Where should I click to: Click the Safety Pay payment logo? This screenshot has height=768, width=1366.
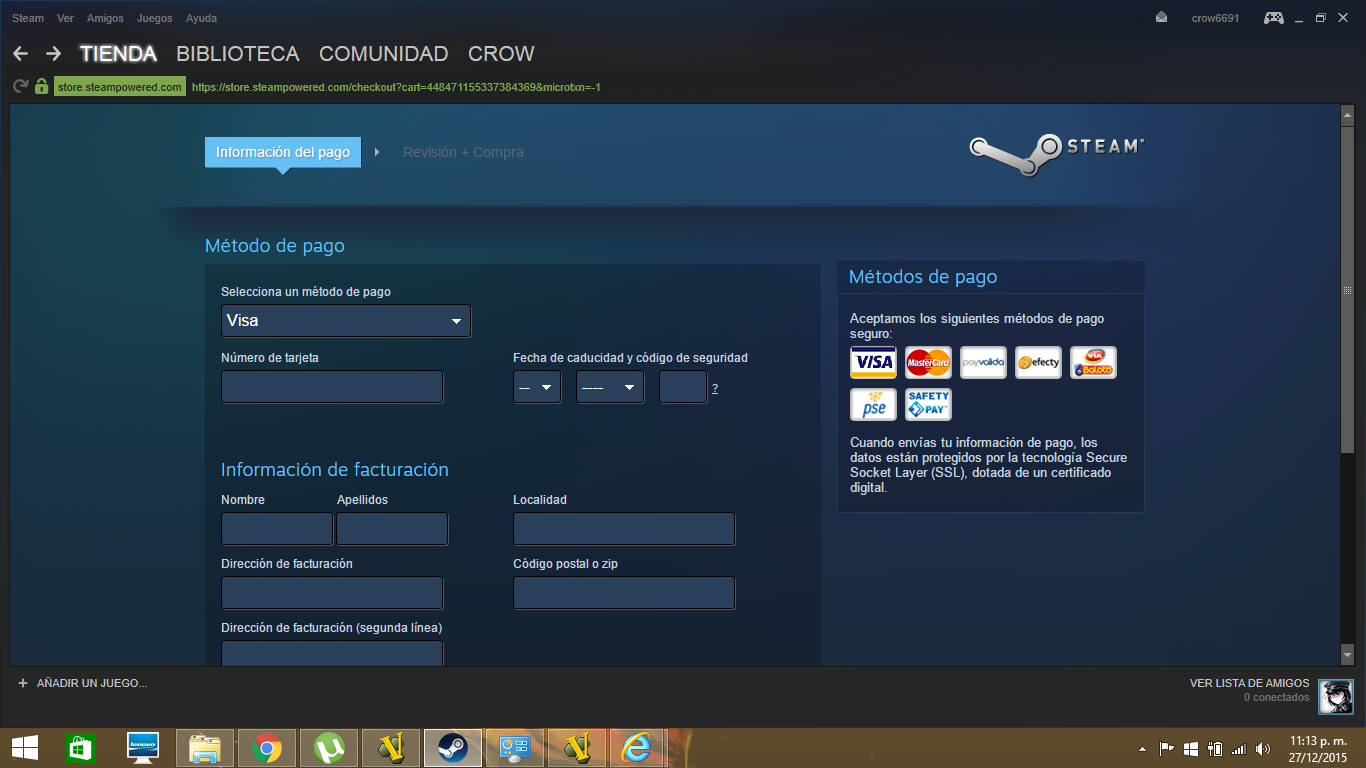pos(928,404)
